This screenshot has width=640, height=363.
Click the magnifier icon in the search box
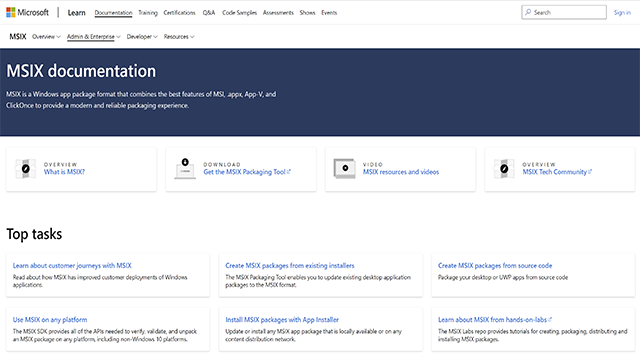point(528,12)
